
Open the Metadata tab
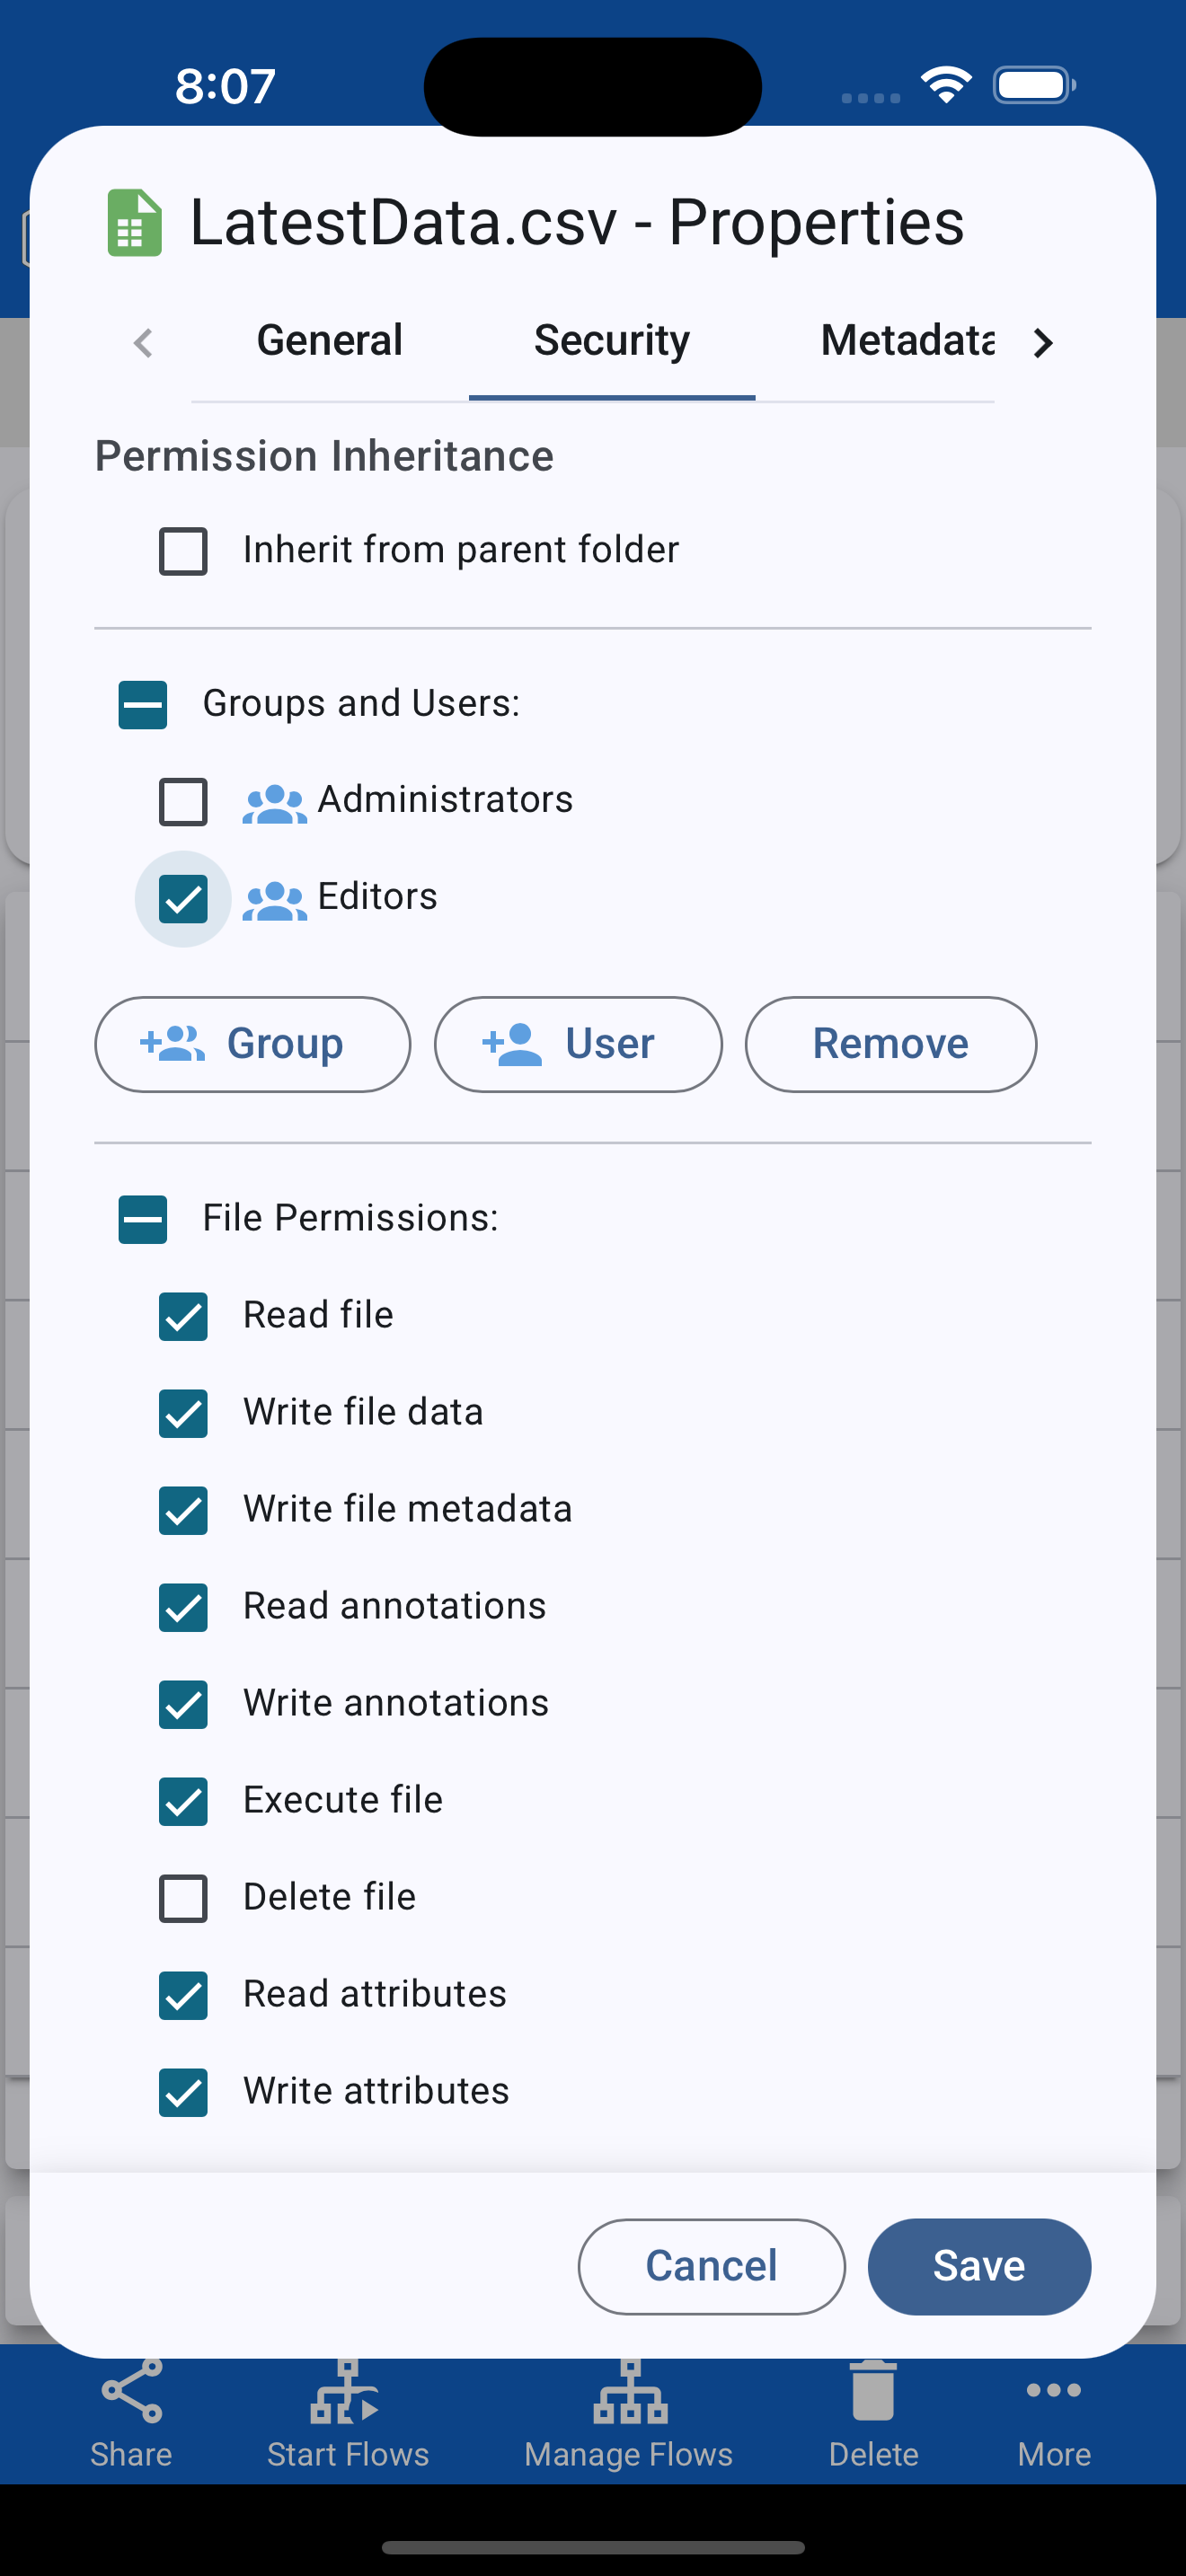coord(907,341)
